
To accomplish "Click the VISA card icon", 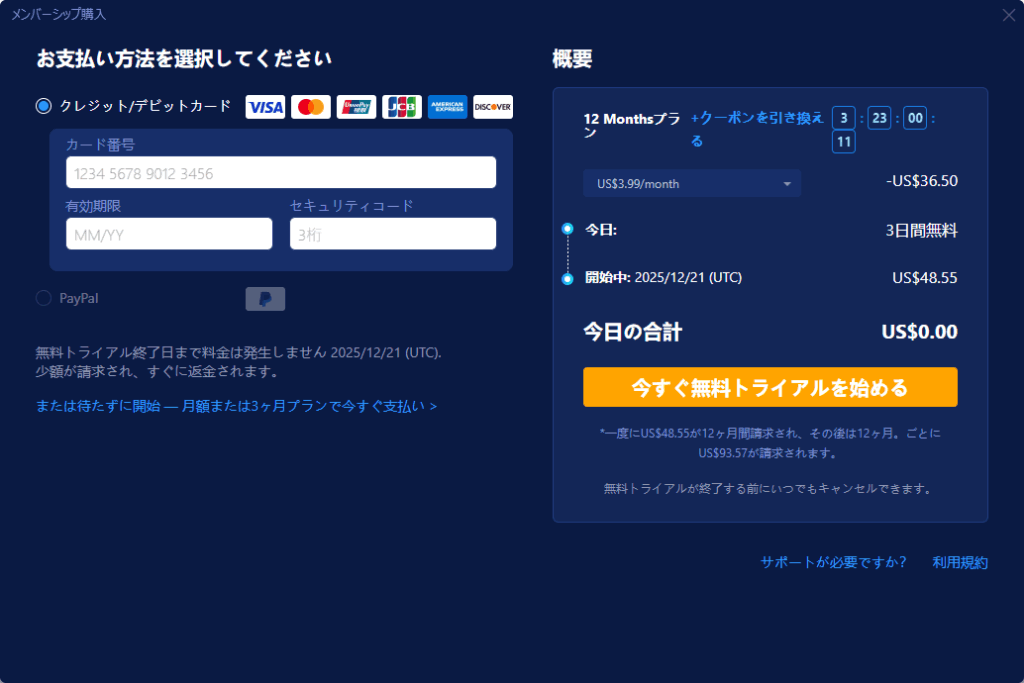I will pyautogui.click(x=265, y=107).
